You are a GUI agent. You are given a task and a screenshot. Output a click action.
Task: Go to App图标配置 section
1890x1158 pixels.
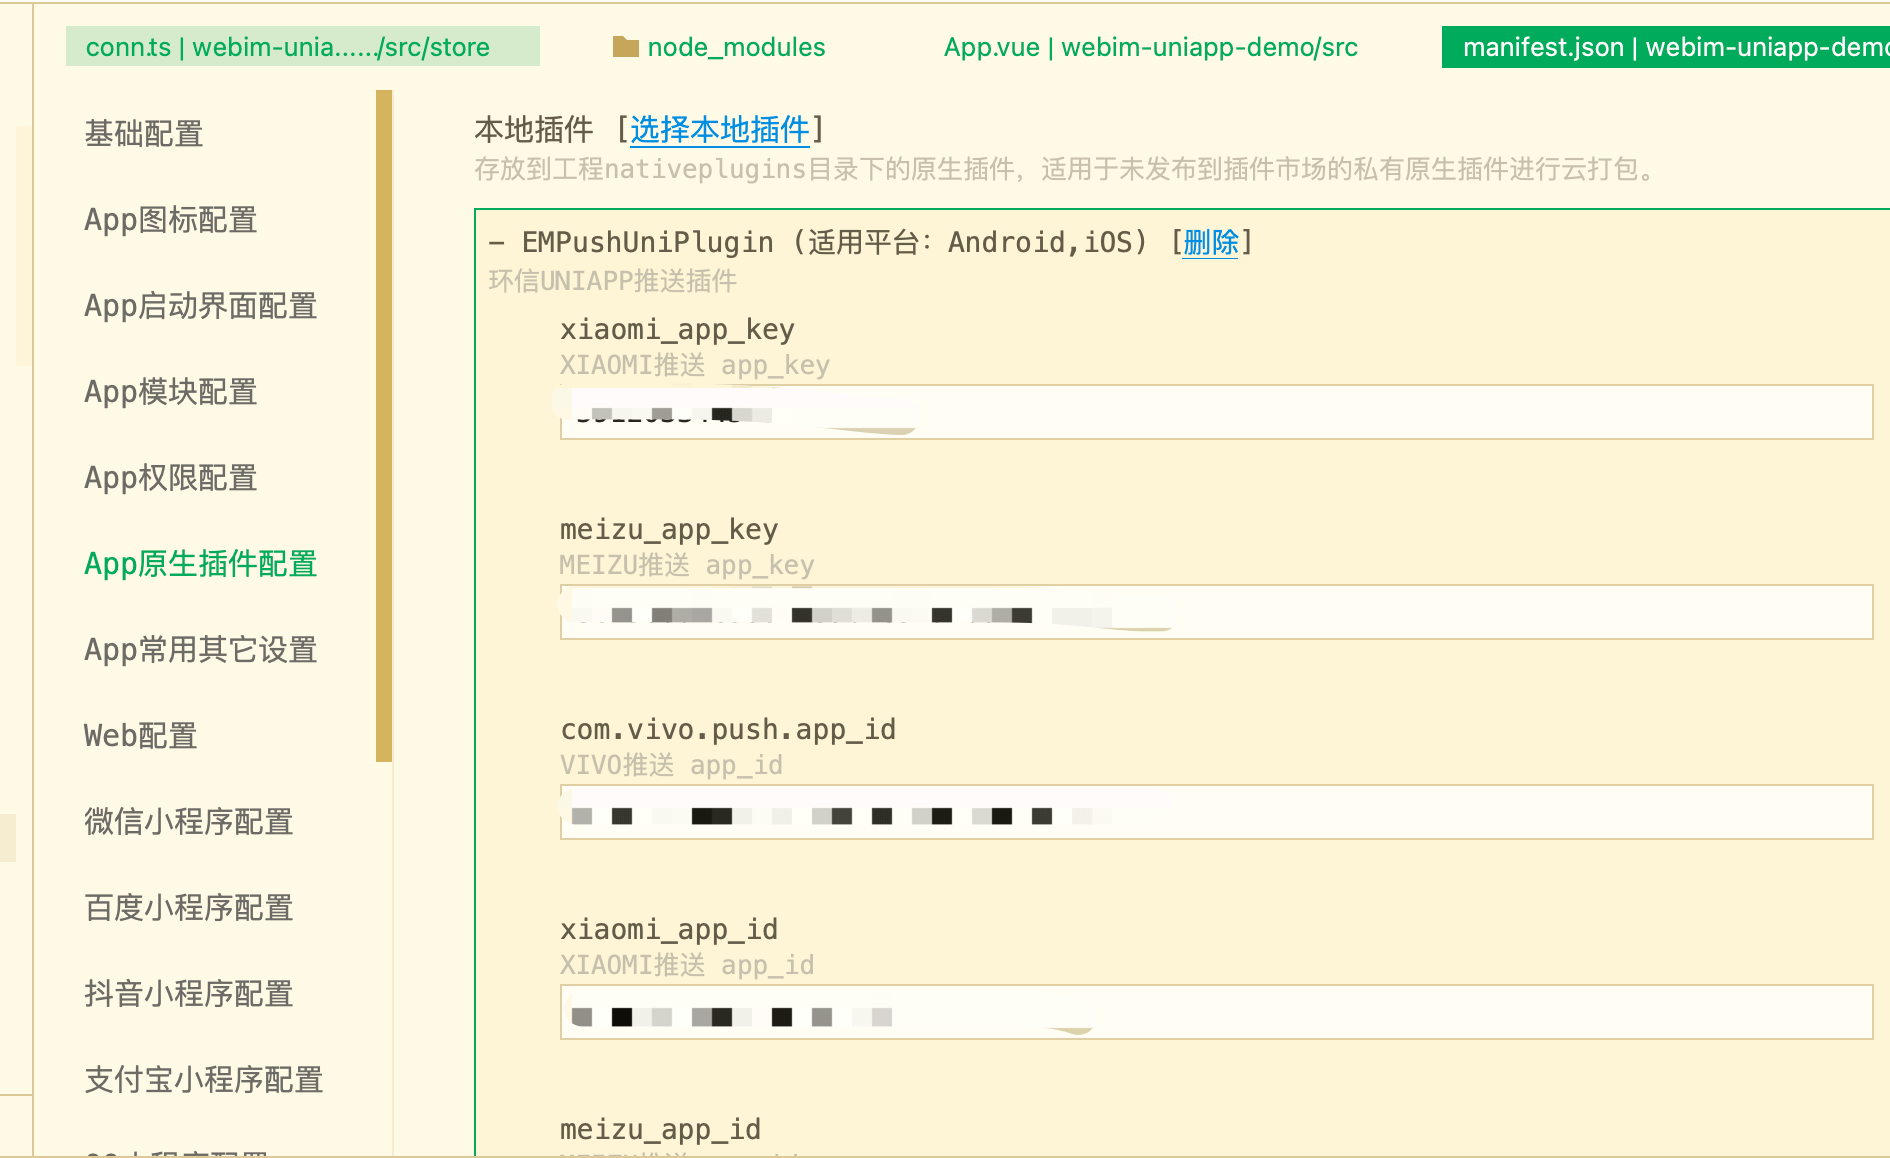[171, 220]
